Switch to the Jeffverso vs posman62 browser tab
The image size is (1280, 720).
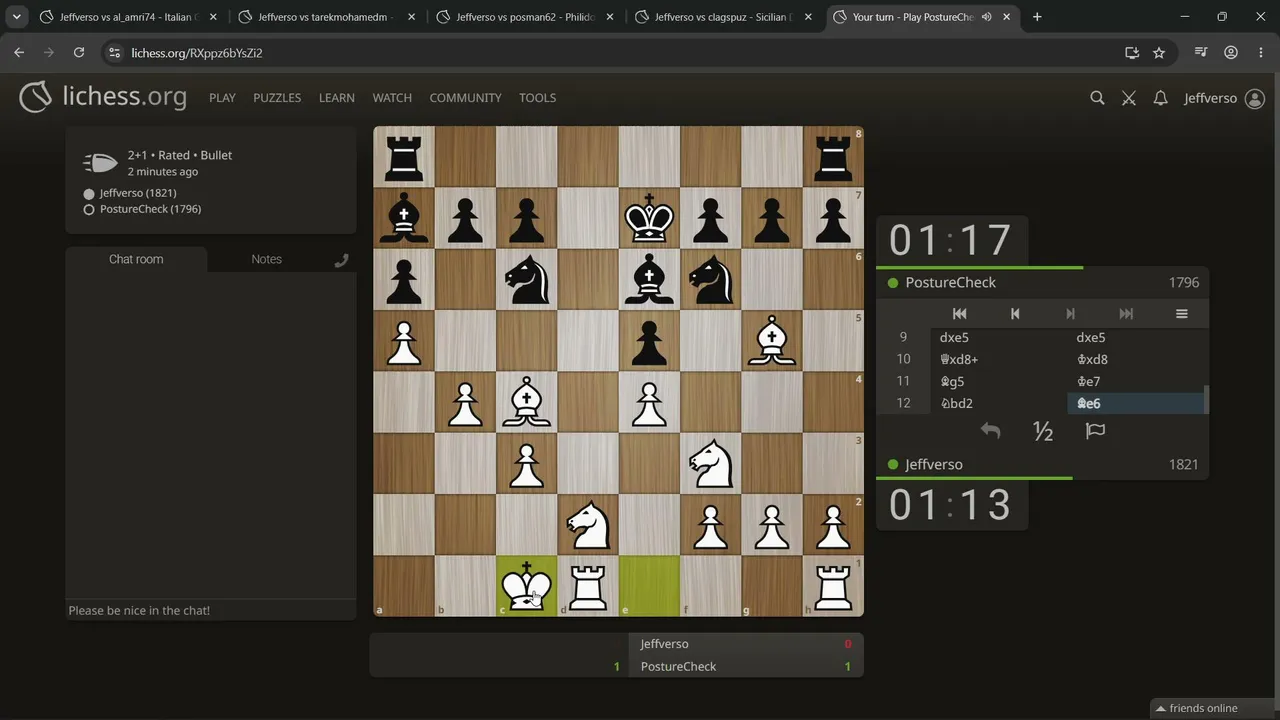point(525,17)
